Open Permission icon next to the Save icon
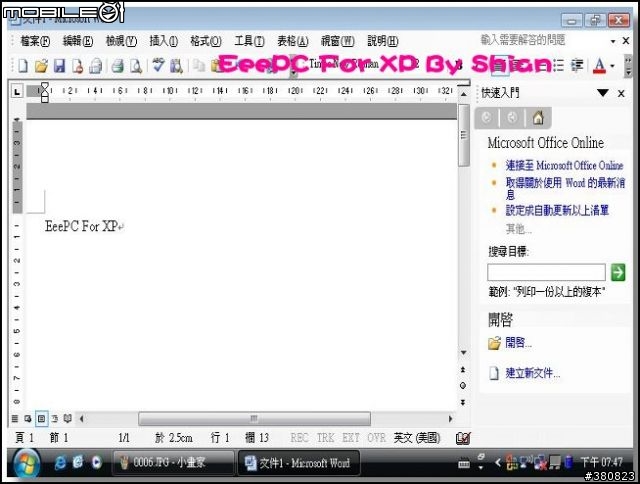The image size is (640, 484). coord(78,65)
